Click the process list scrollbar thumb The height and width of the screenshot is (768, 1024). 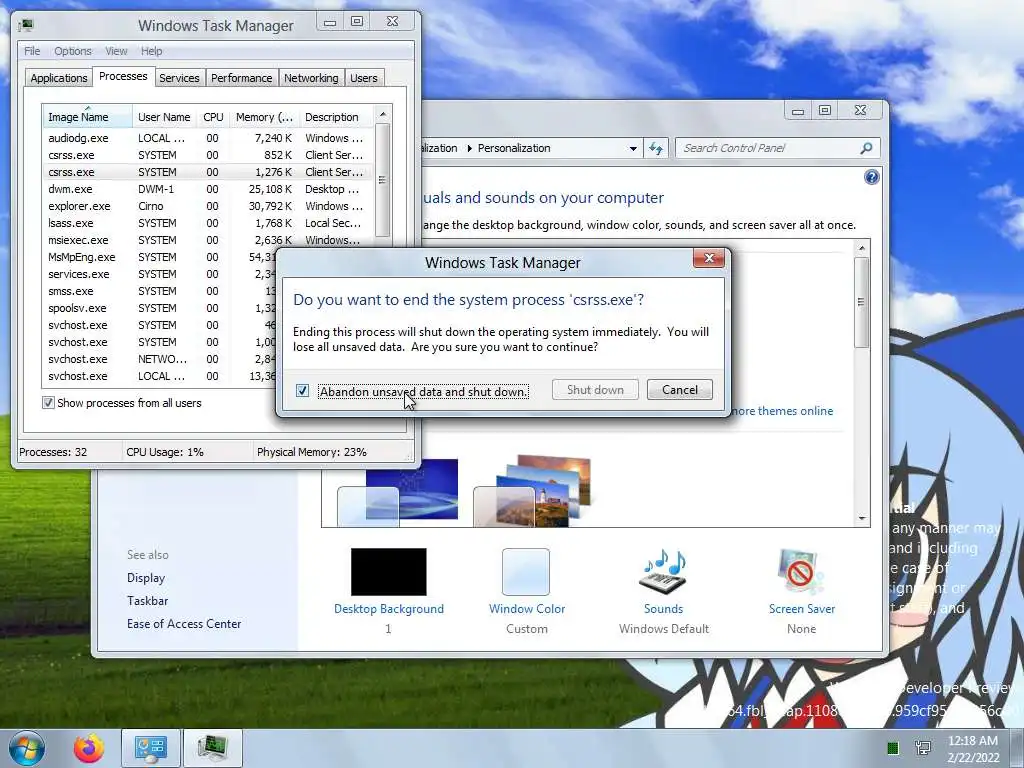click(x=383, y=180)
